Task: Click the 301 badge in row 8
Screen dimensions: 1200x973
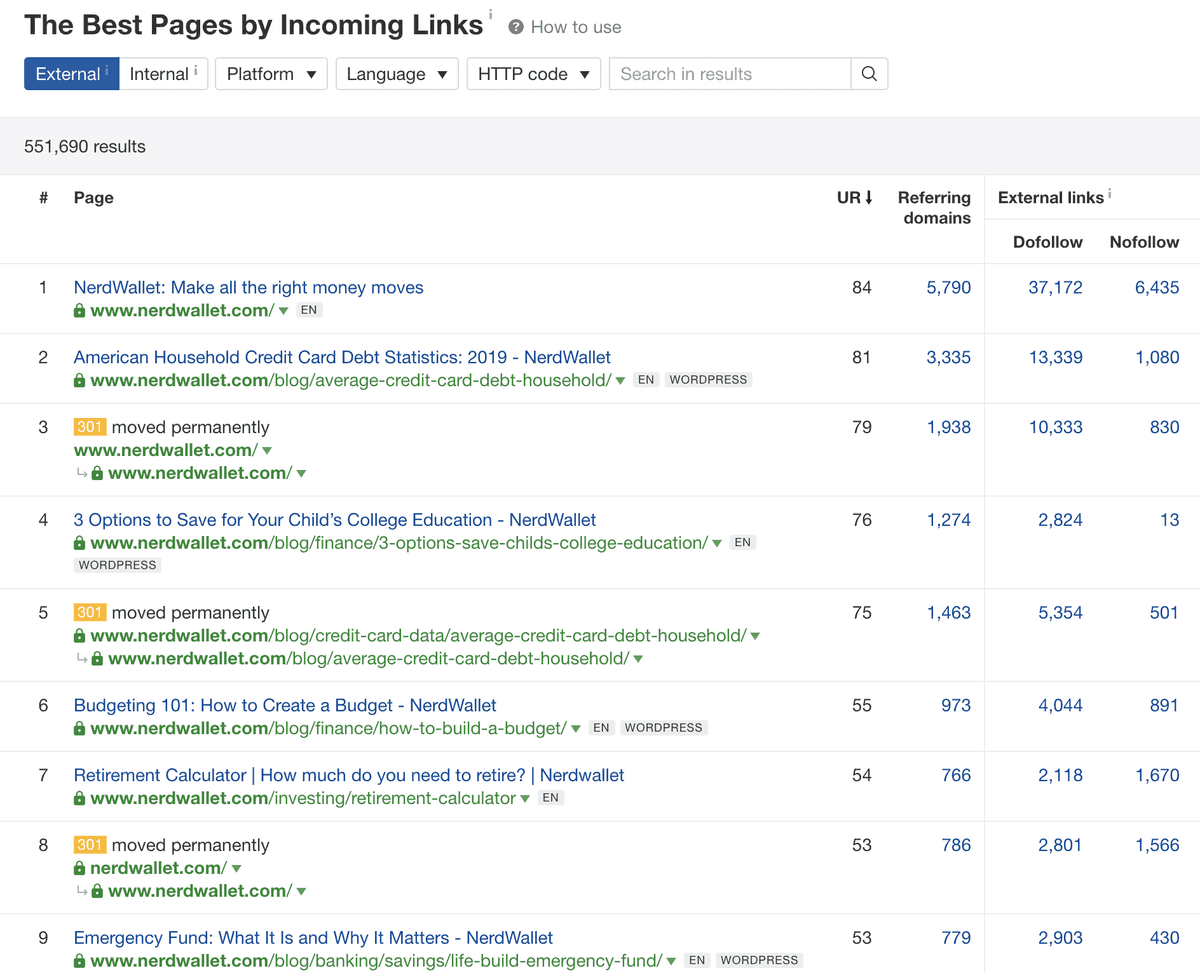Action: point(90,845)
